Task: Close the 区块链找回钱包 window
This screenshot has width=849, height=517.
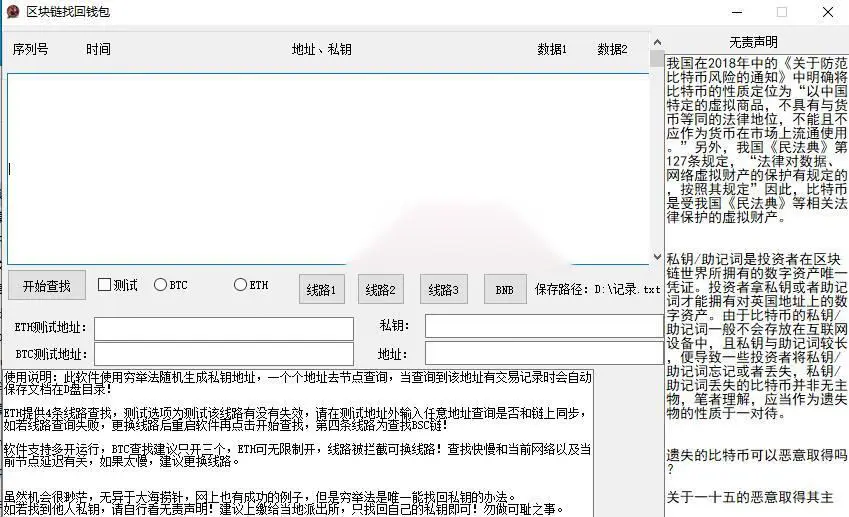Action: pos(828,12)
